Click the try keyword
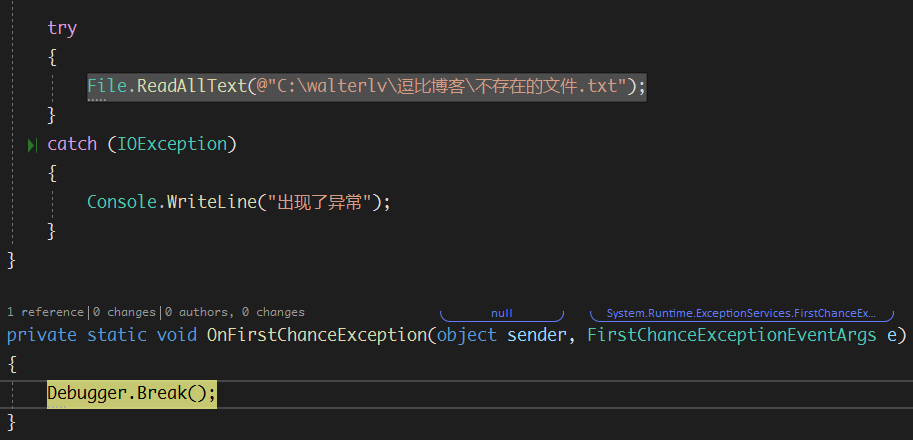 click(62, 28)
